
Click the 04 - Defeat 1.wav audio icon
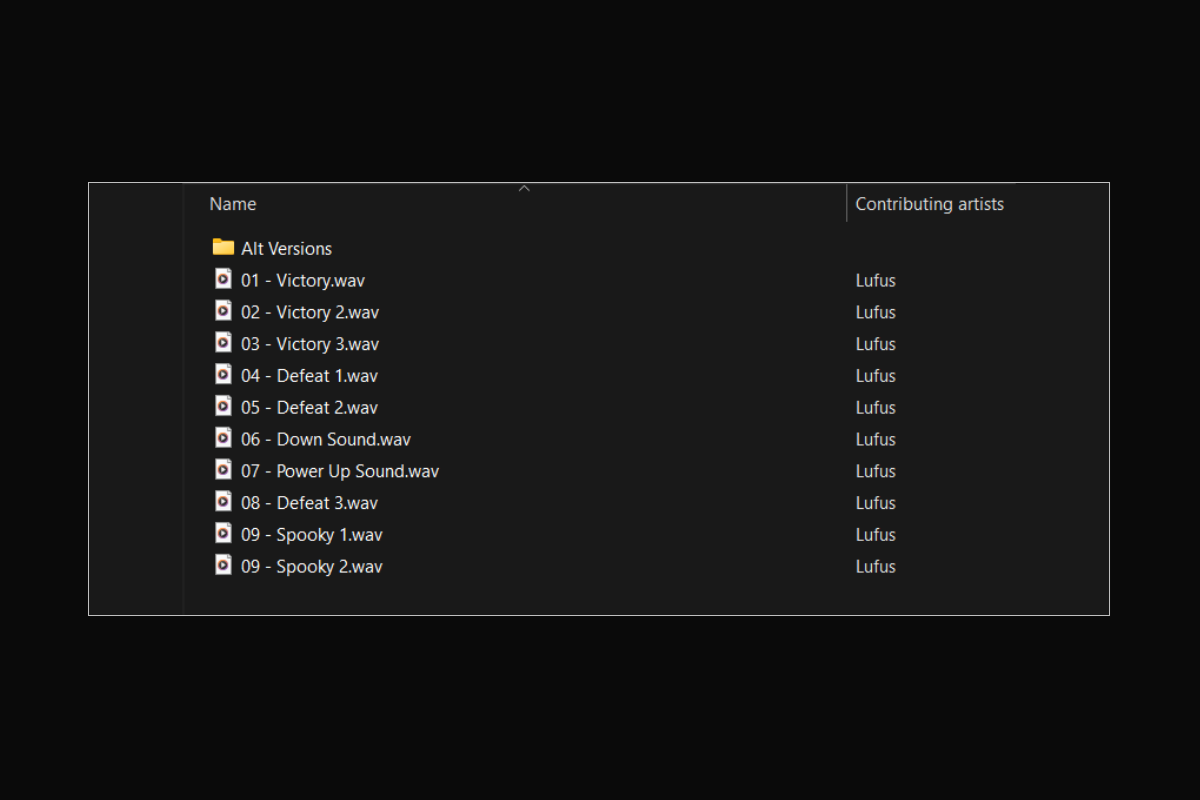click(223, 375)
